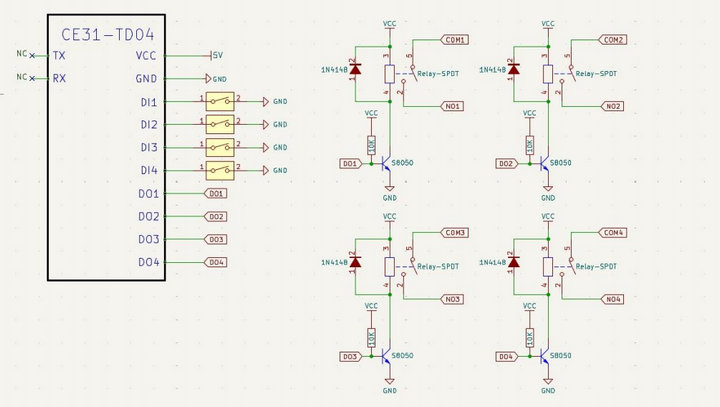Click the DO1 input label at the transistor base
720x407 pixels.
(x=350, y=163)
